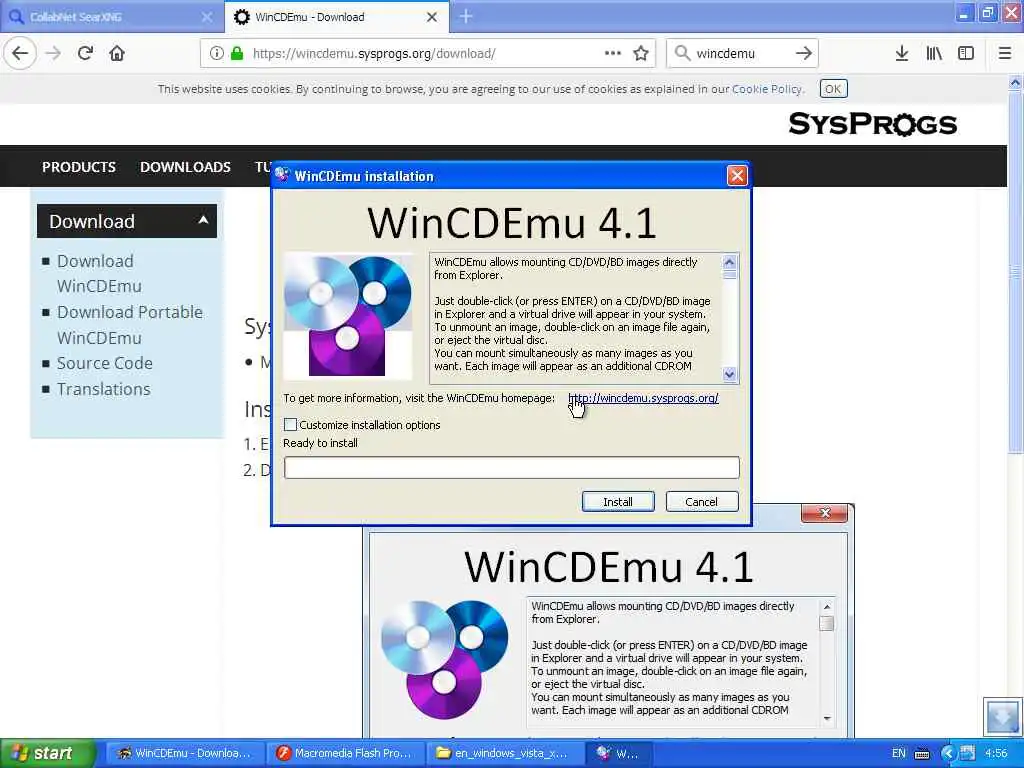Click Cancel in the WinCDEmu installation dialog

pos(701,502)
